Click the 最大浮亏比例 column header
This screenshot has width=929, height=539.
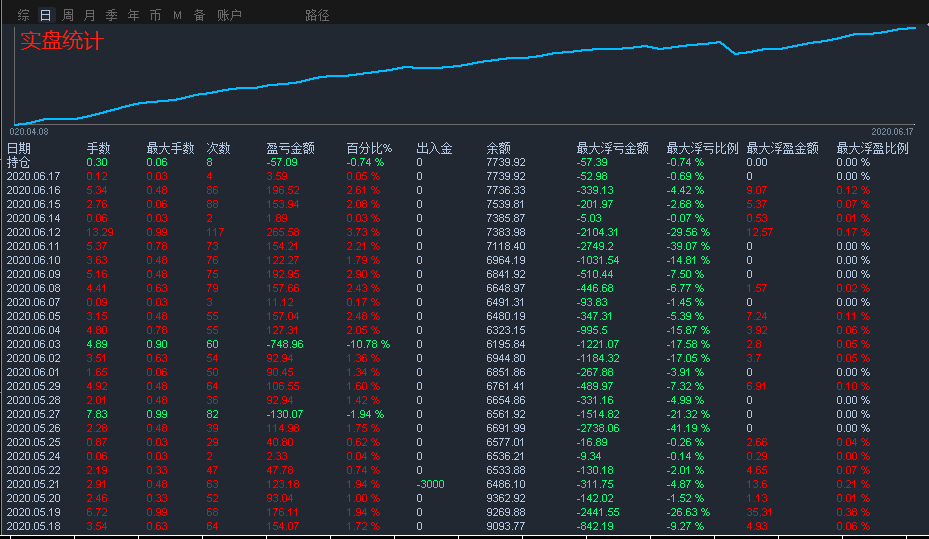[702, 148]
